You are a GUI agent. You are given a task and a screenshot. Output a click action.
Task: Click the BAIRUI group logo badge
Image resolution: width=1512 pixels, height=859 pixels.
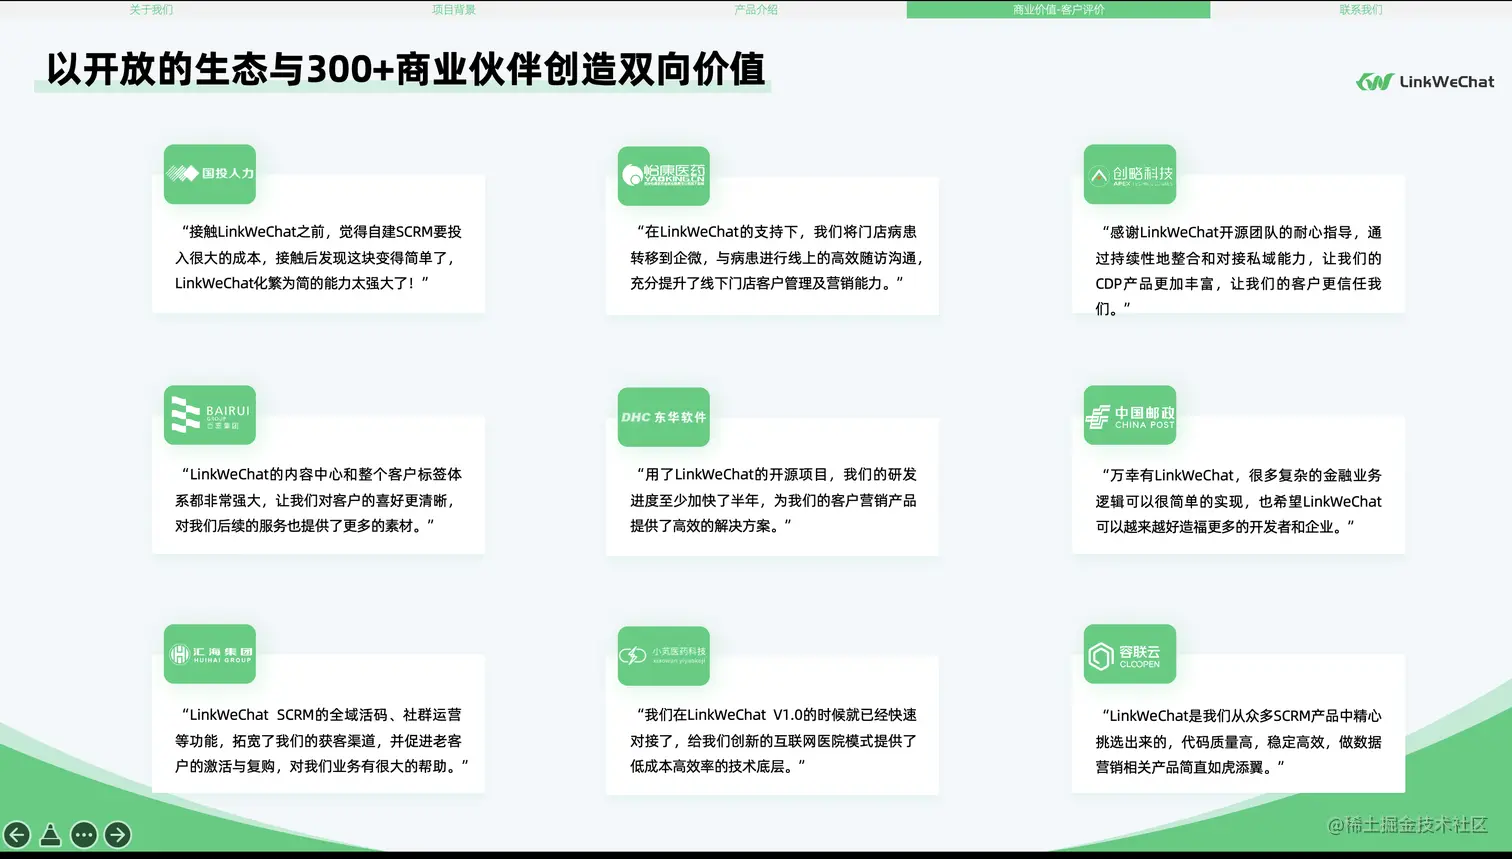coord(210,415)
